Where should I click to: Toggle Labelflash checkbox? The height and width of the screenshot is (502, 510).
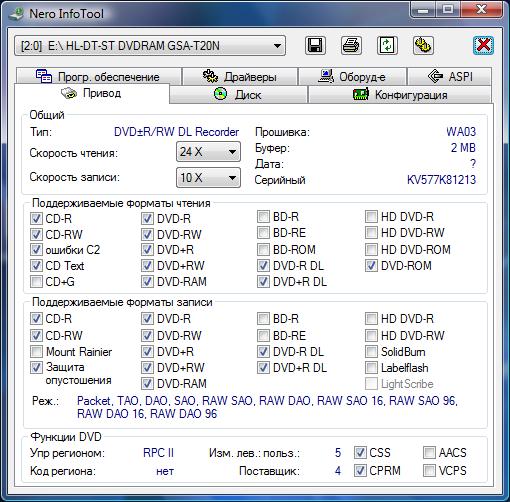(x=371, y=368)
